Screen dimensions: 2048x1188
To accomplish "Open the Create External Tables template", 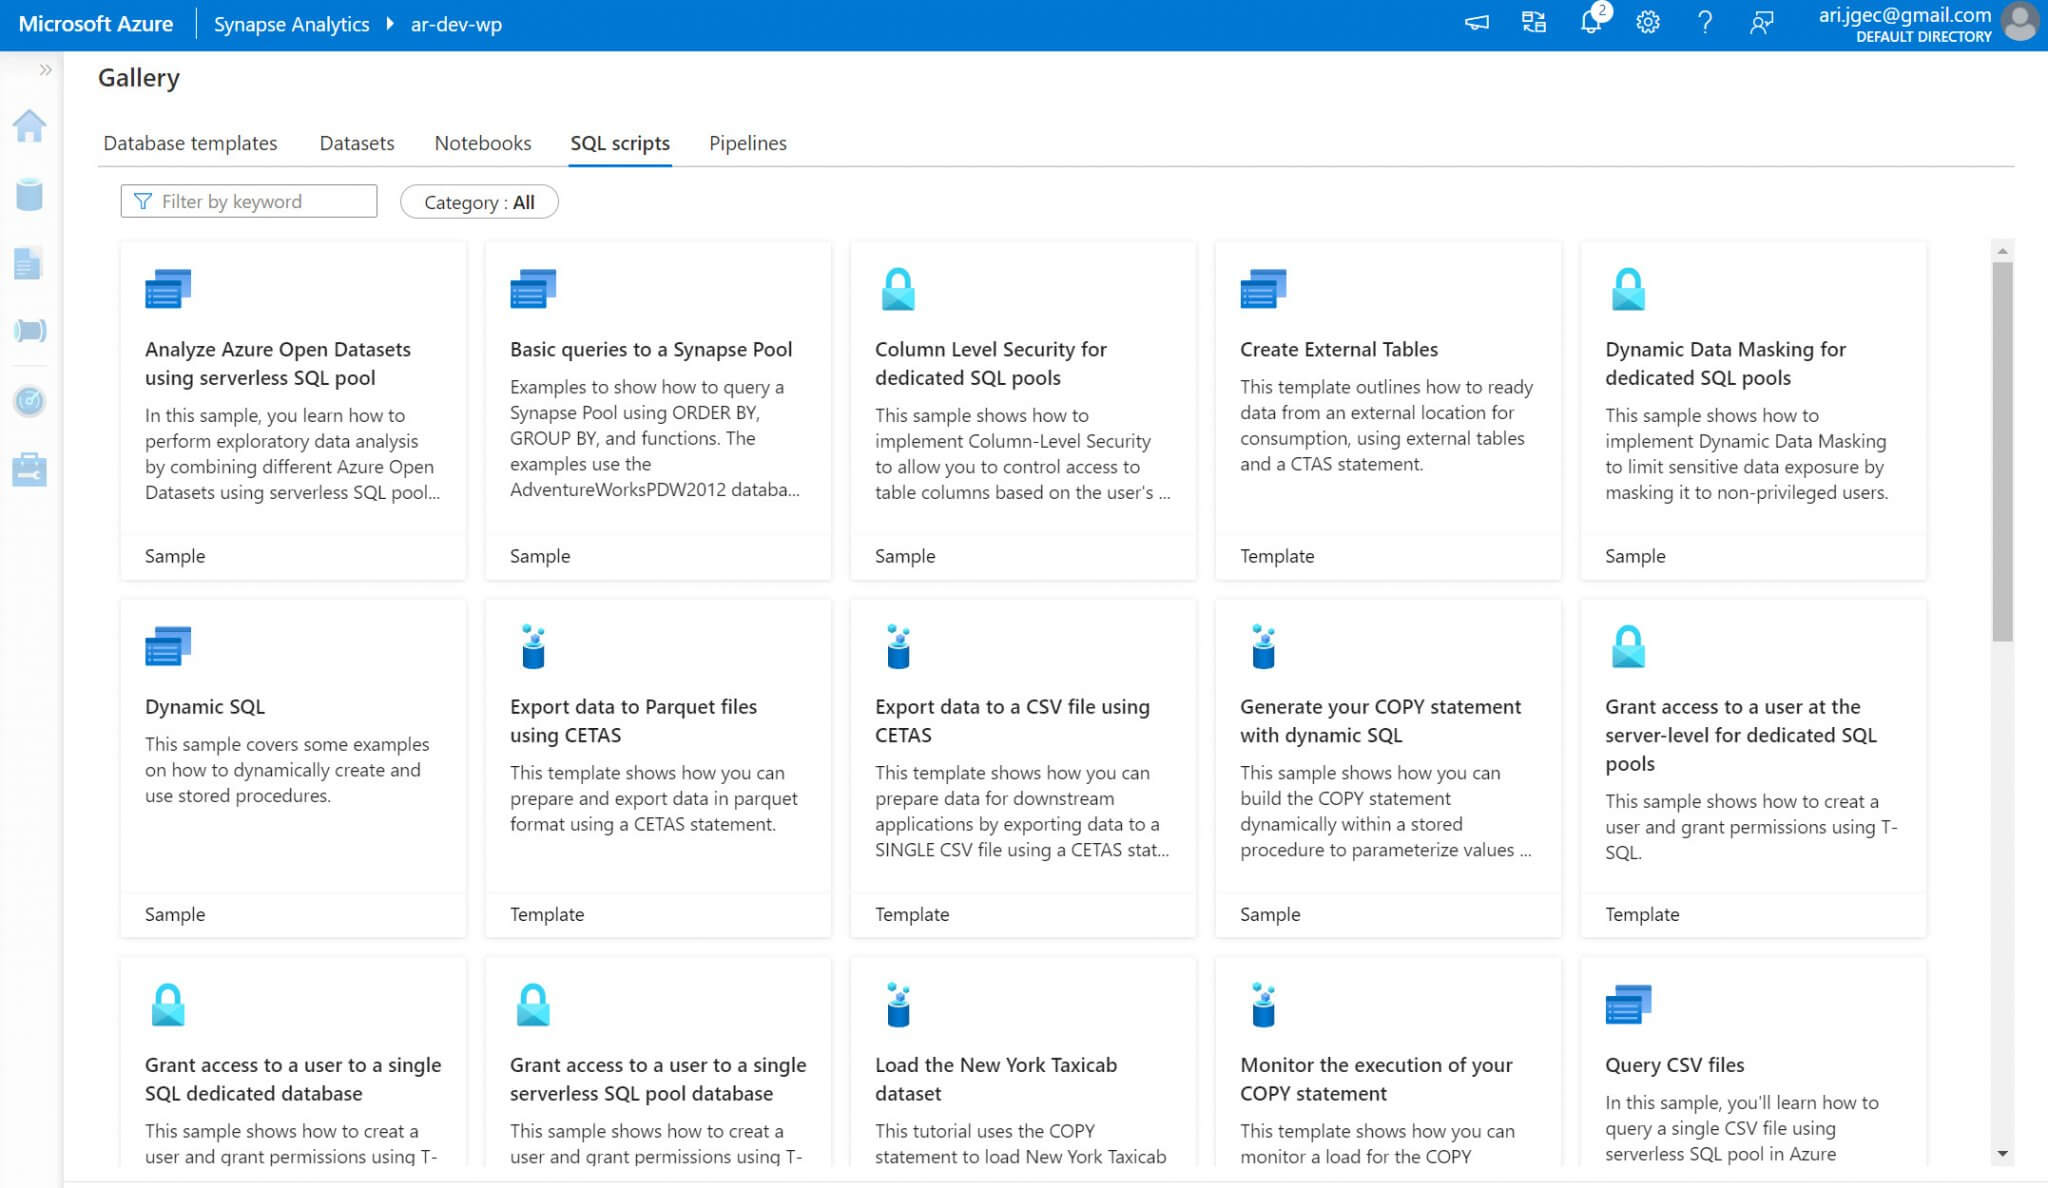I will (x=1388, y=410).
